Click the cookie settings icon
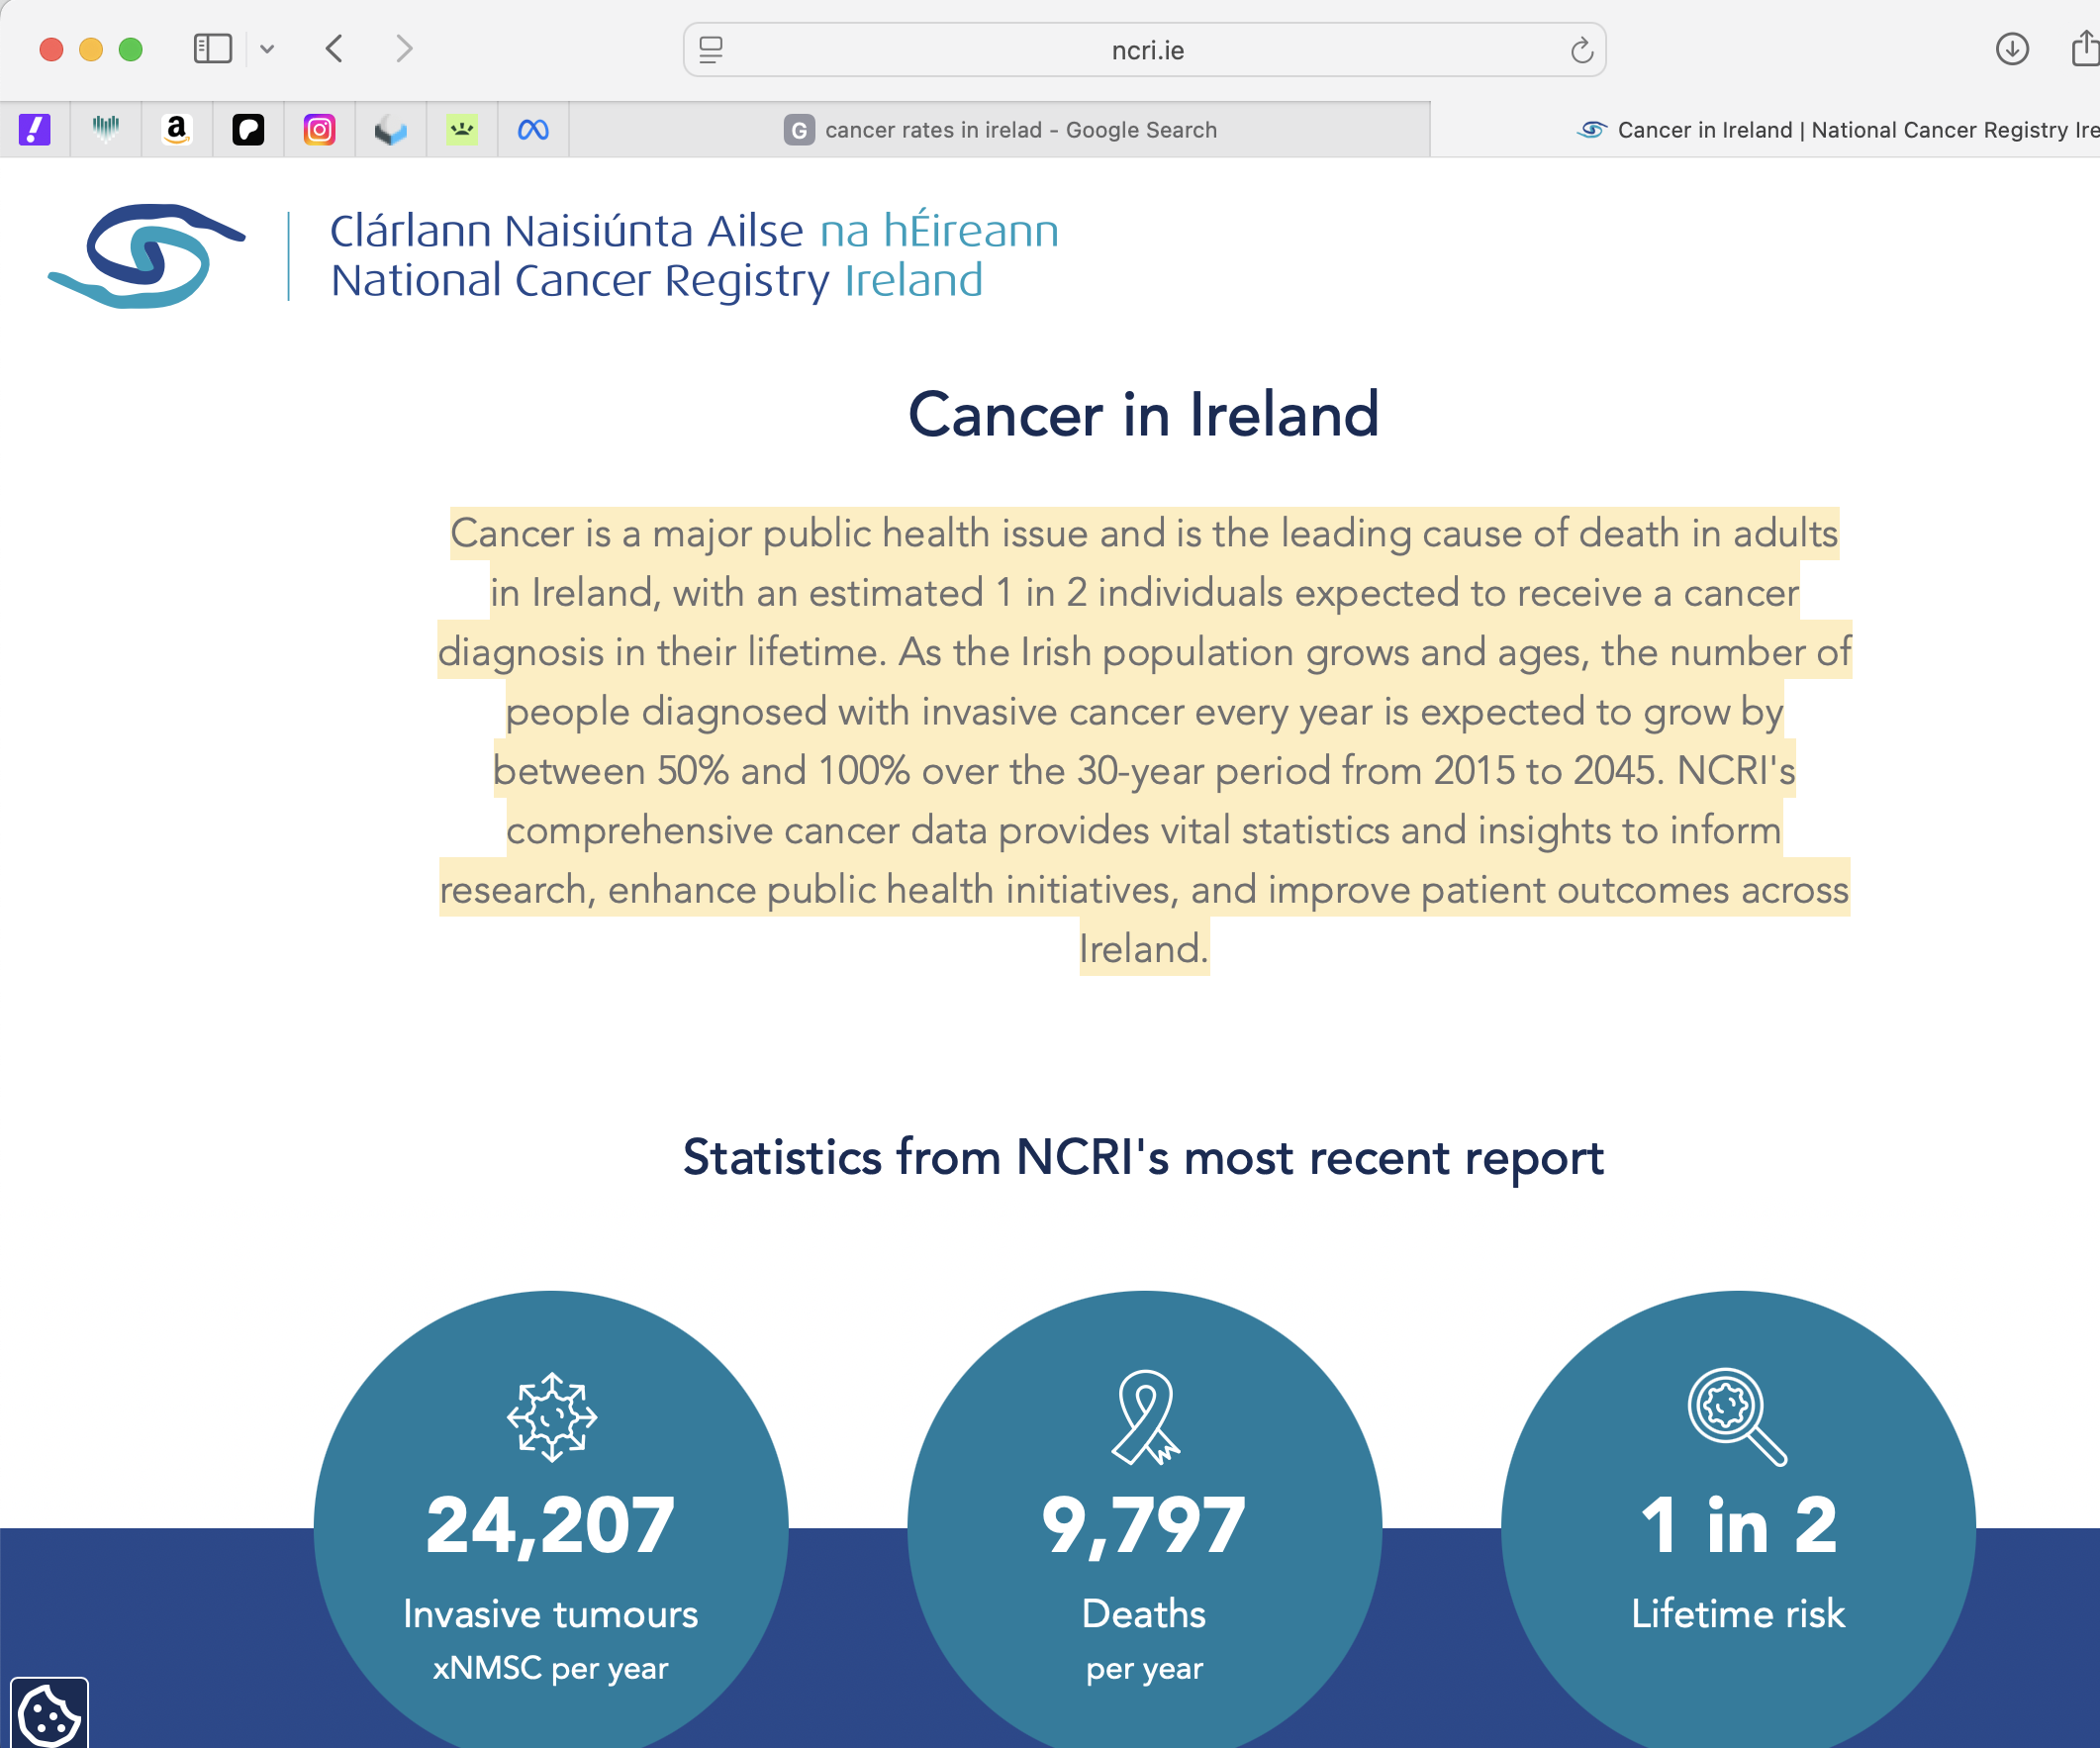The height and width of the screenshot is (1748, 2100). pyautogui.click(x=49, y=1715)
